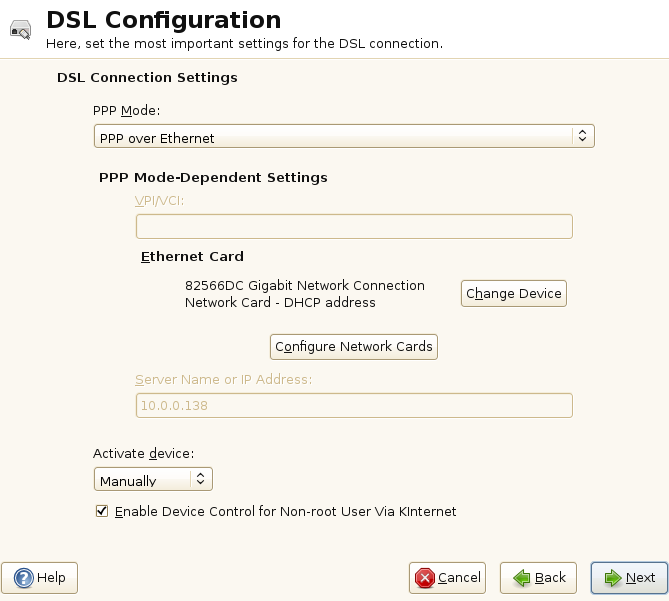Click the 'Enable Device Control for Non-root User' label

pos(285,511)
